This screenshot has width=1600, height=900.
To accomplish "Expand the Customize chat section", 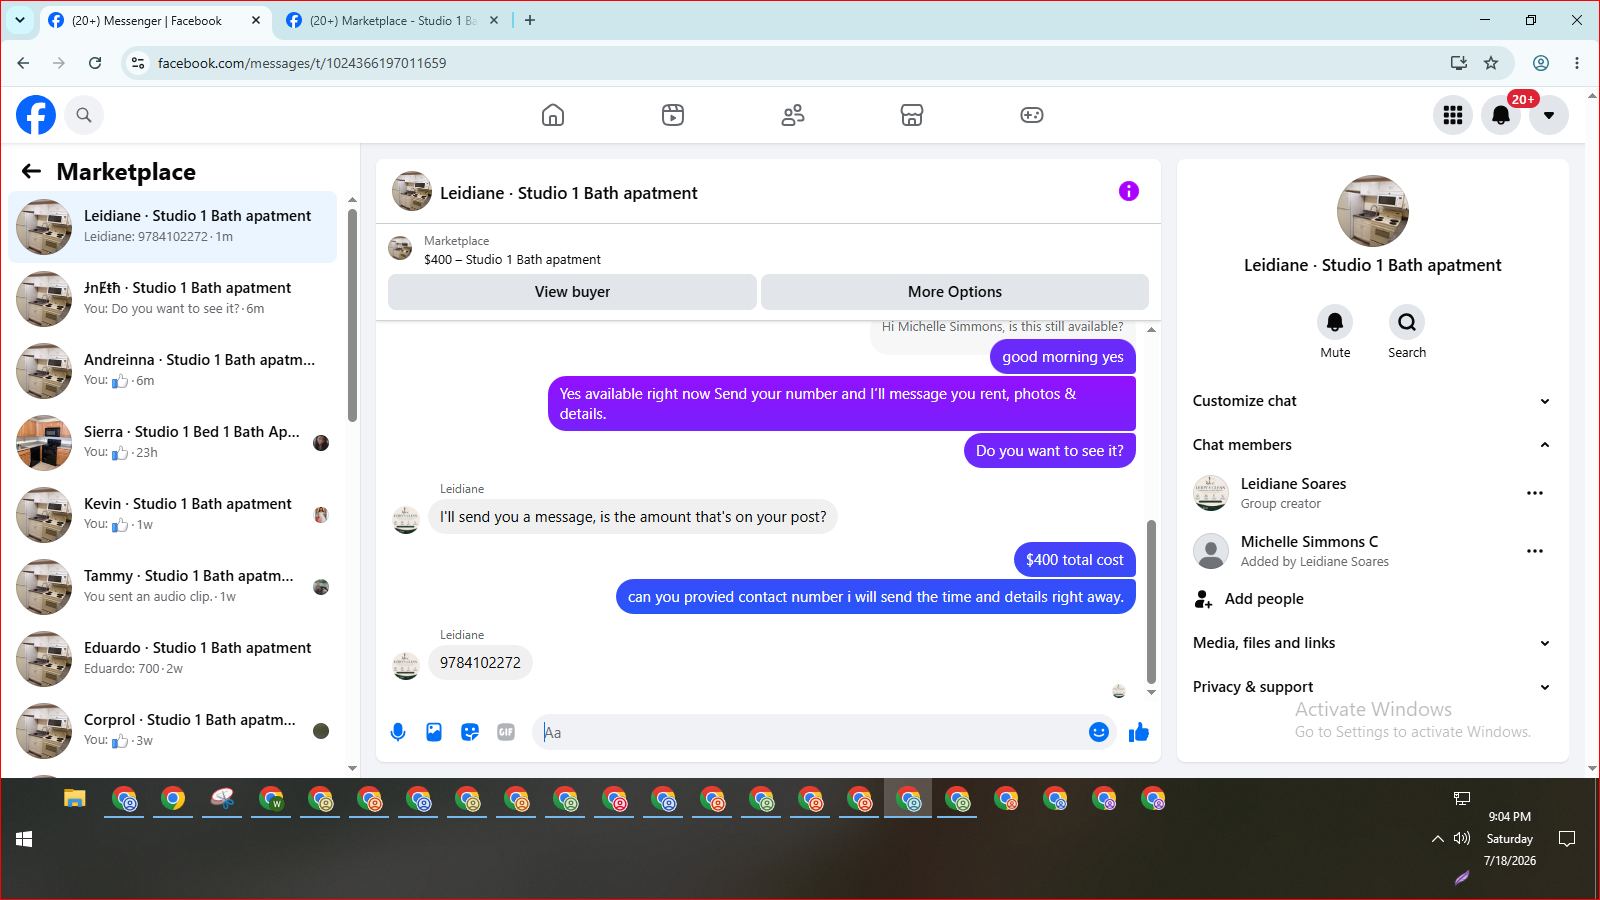I will (x=1373, y=401).
